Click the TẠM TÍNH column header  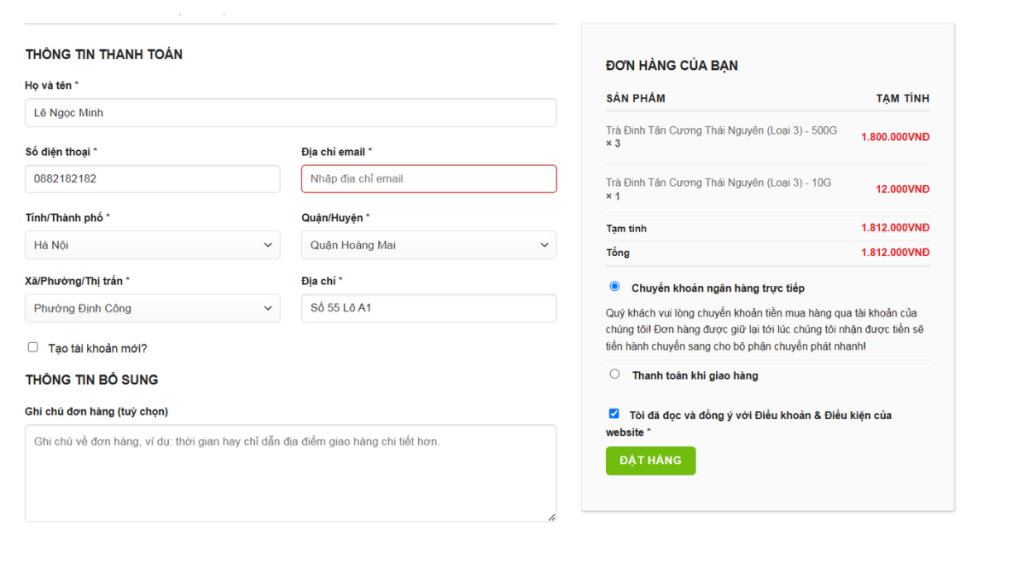(x=903, y=99)
